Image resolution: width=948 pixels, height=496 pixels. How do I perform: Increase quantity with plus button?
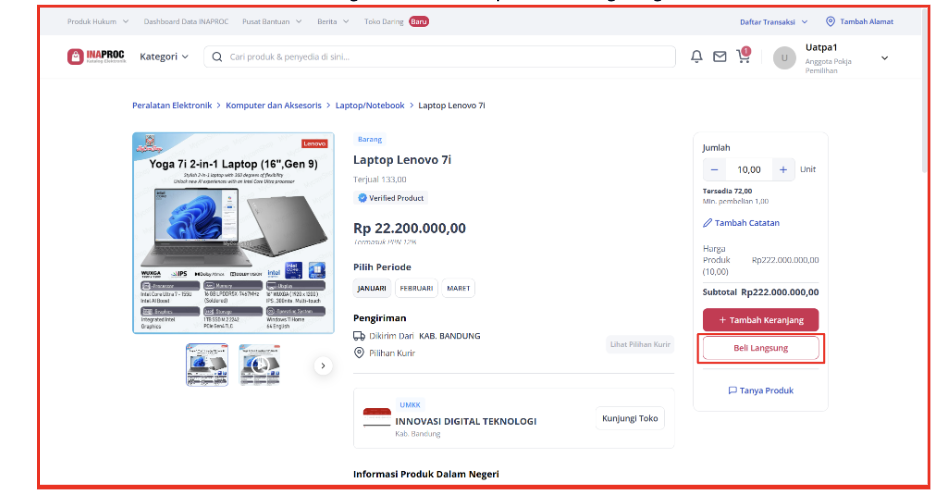click(x=783, y=169)
